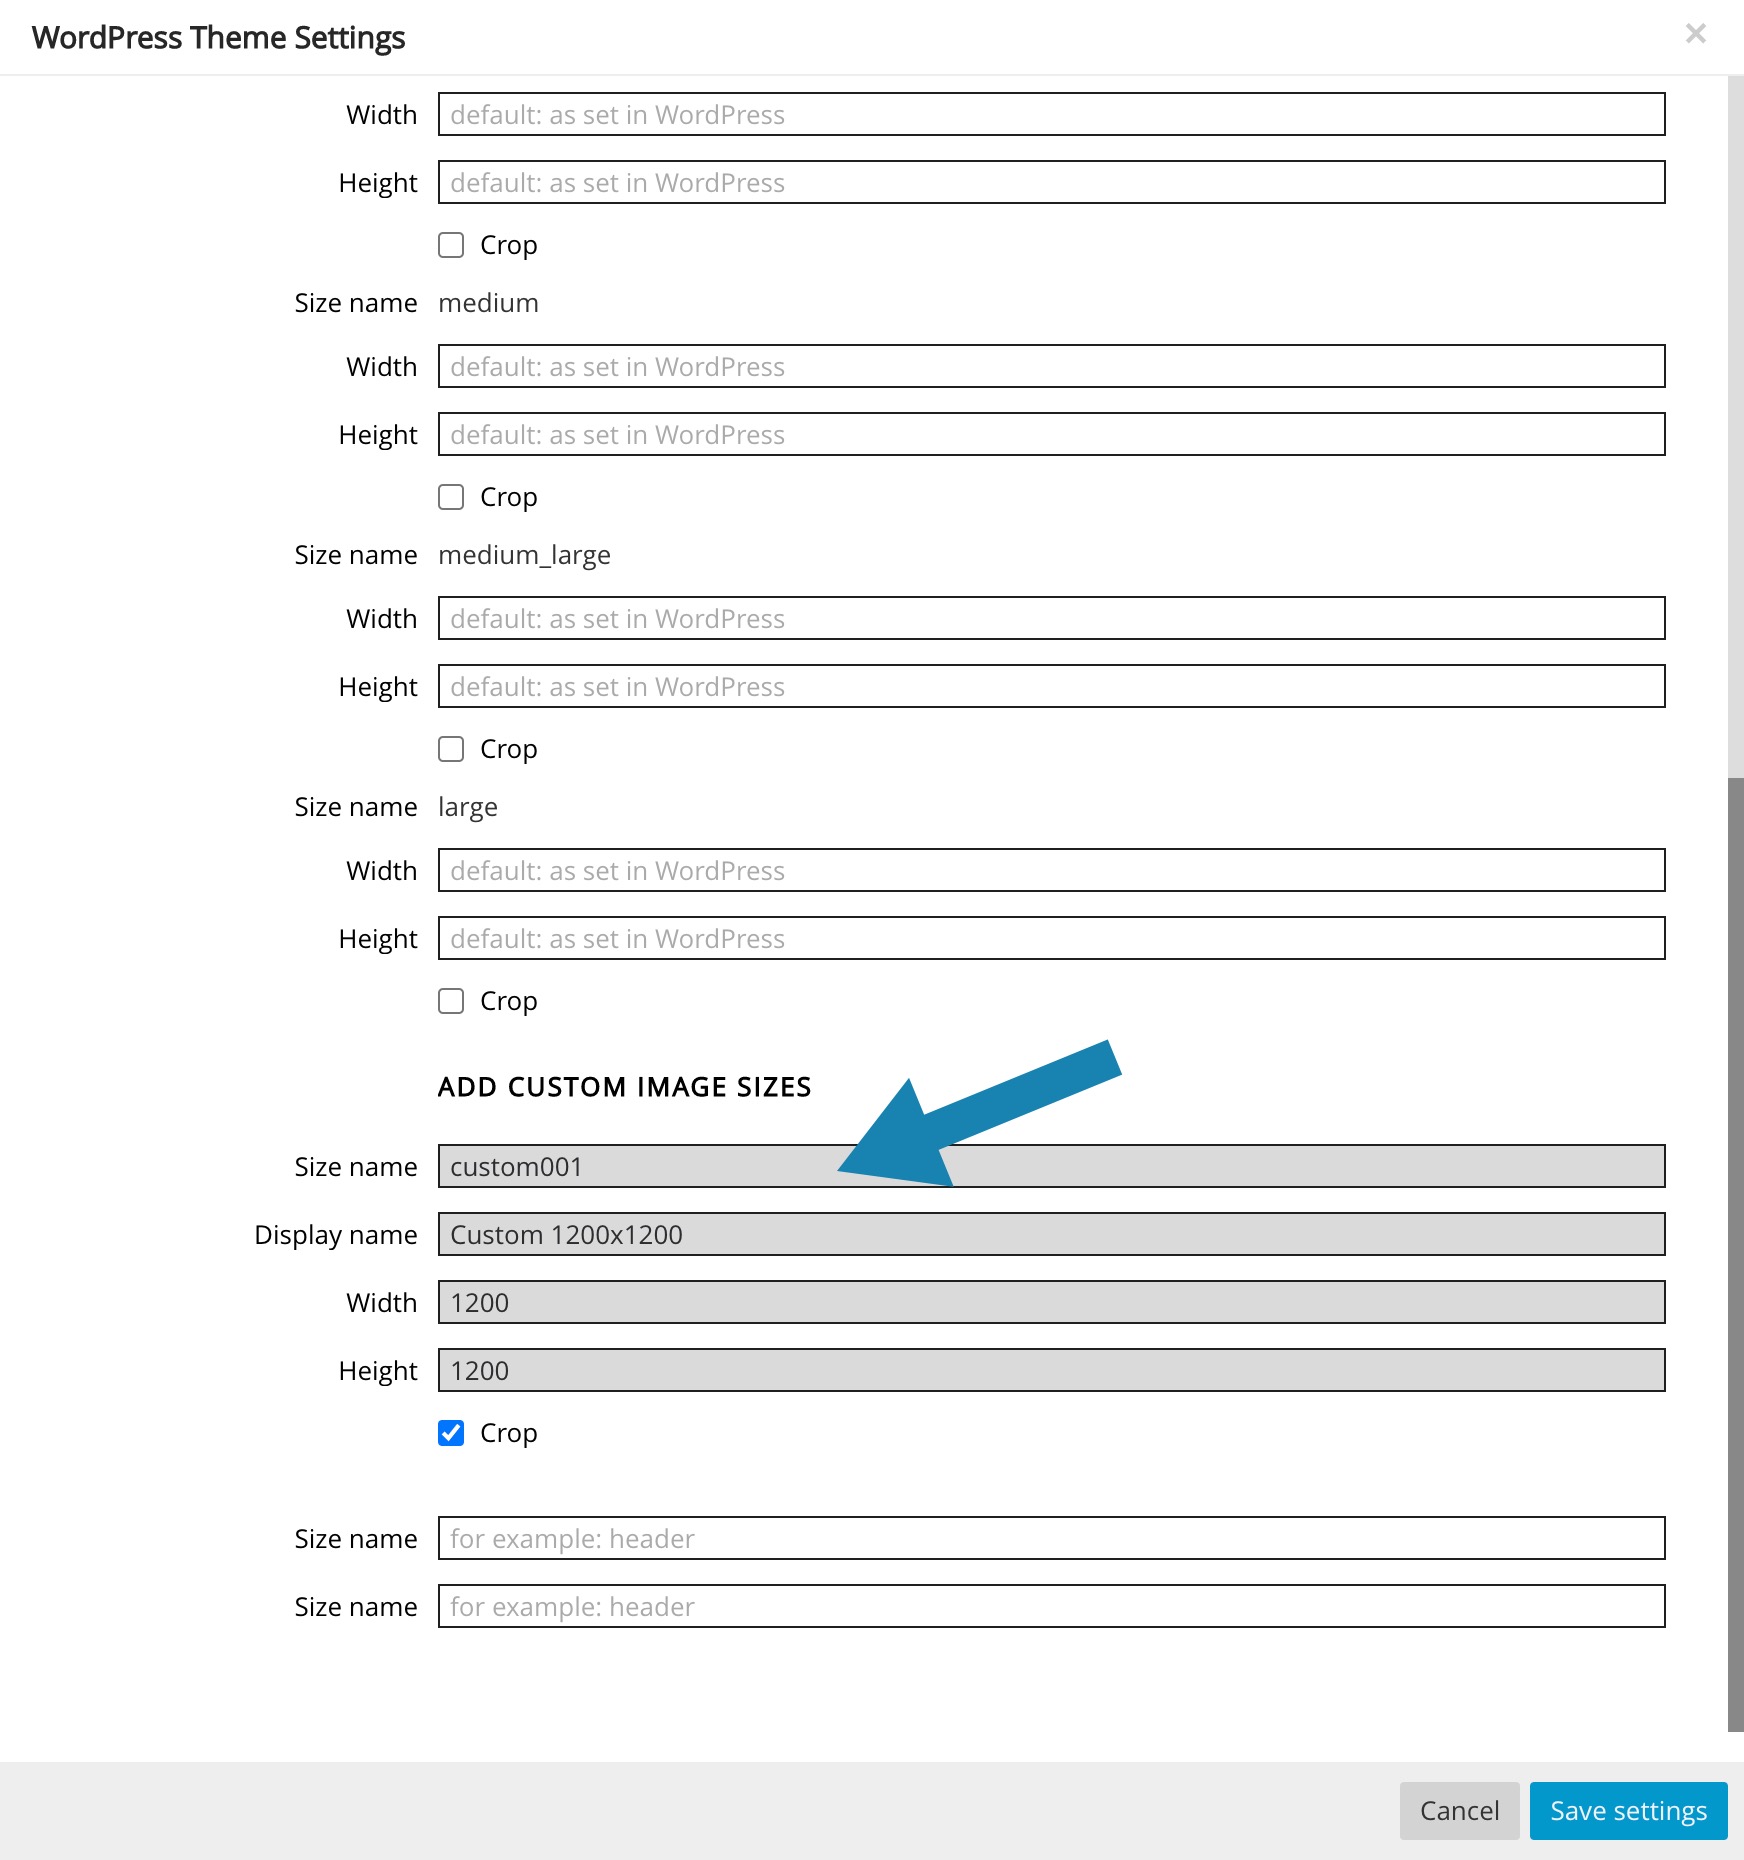Click the 'large' size name text
This screenshot has height=1860, width=1744.
pyautogui.click(x=467, y=807)
